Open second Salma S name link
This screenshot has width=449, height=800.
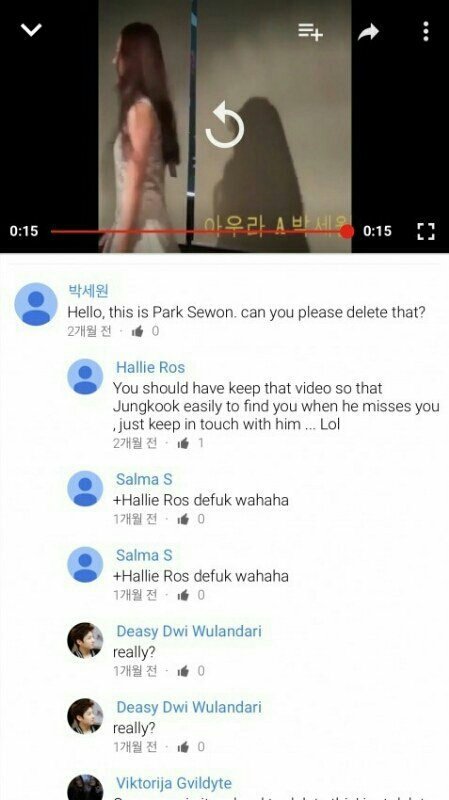[144, 555]
